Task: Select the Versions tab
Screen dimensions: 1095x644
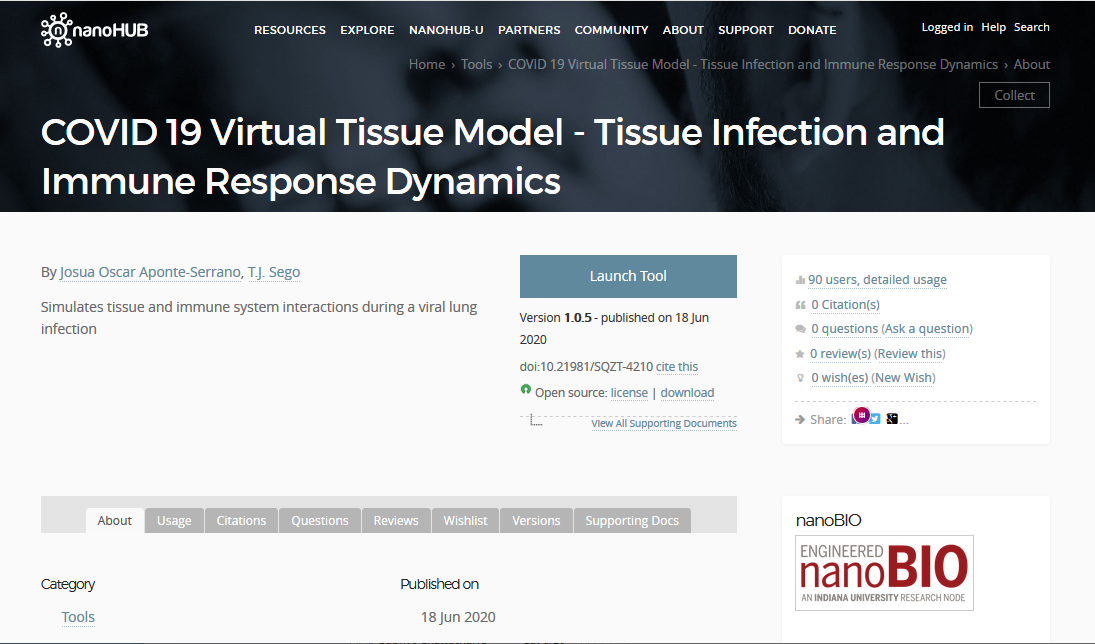Action: point(536,520)
